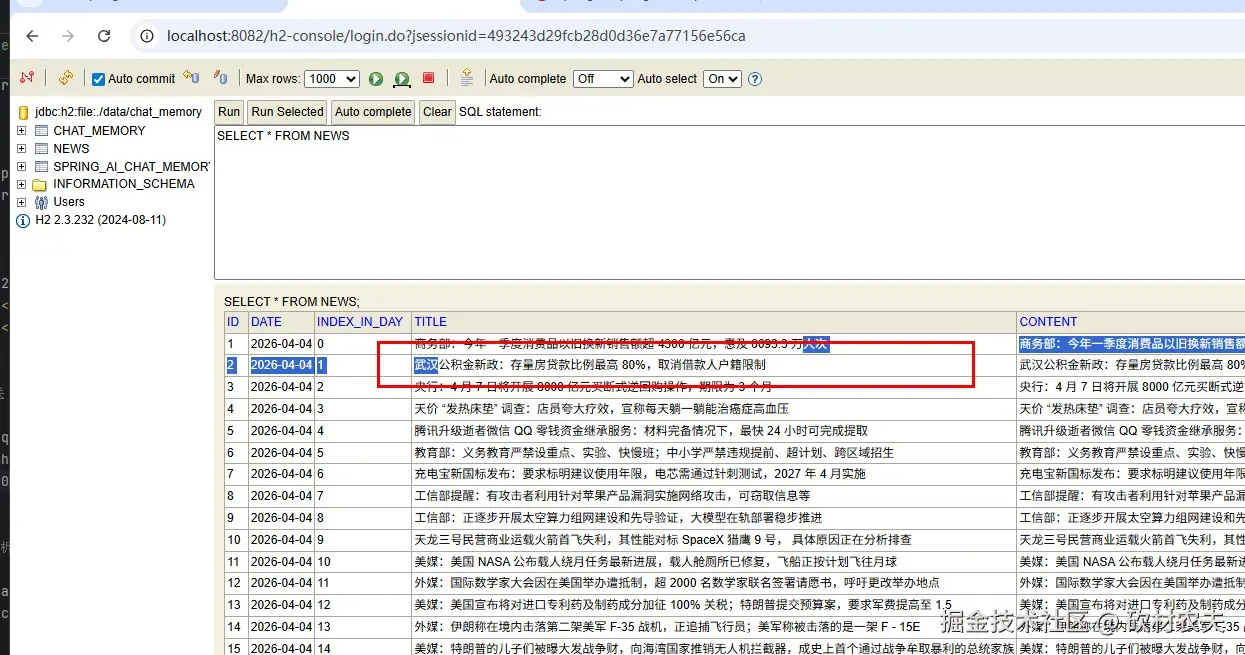The height and width of the screenshot is (655, 1245).
Task: Click the Run Selected button
Action: pos(287,112)
